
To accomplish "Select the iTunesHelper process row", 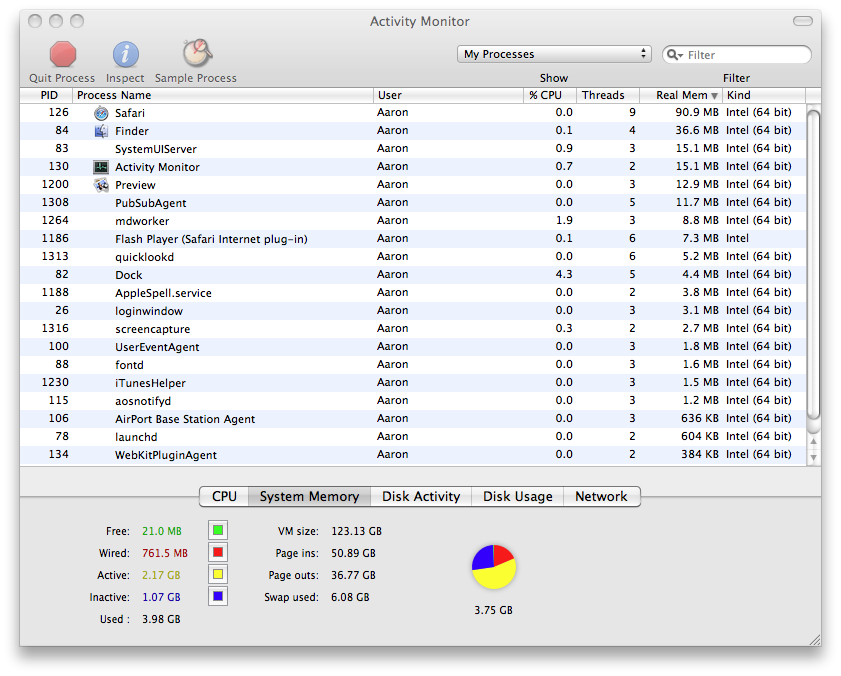I will click(413, 383).
